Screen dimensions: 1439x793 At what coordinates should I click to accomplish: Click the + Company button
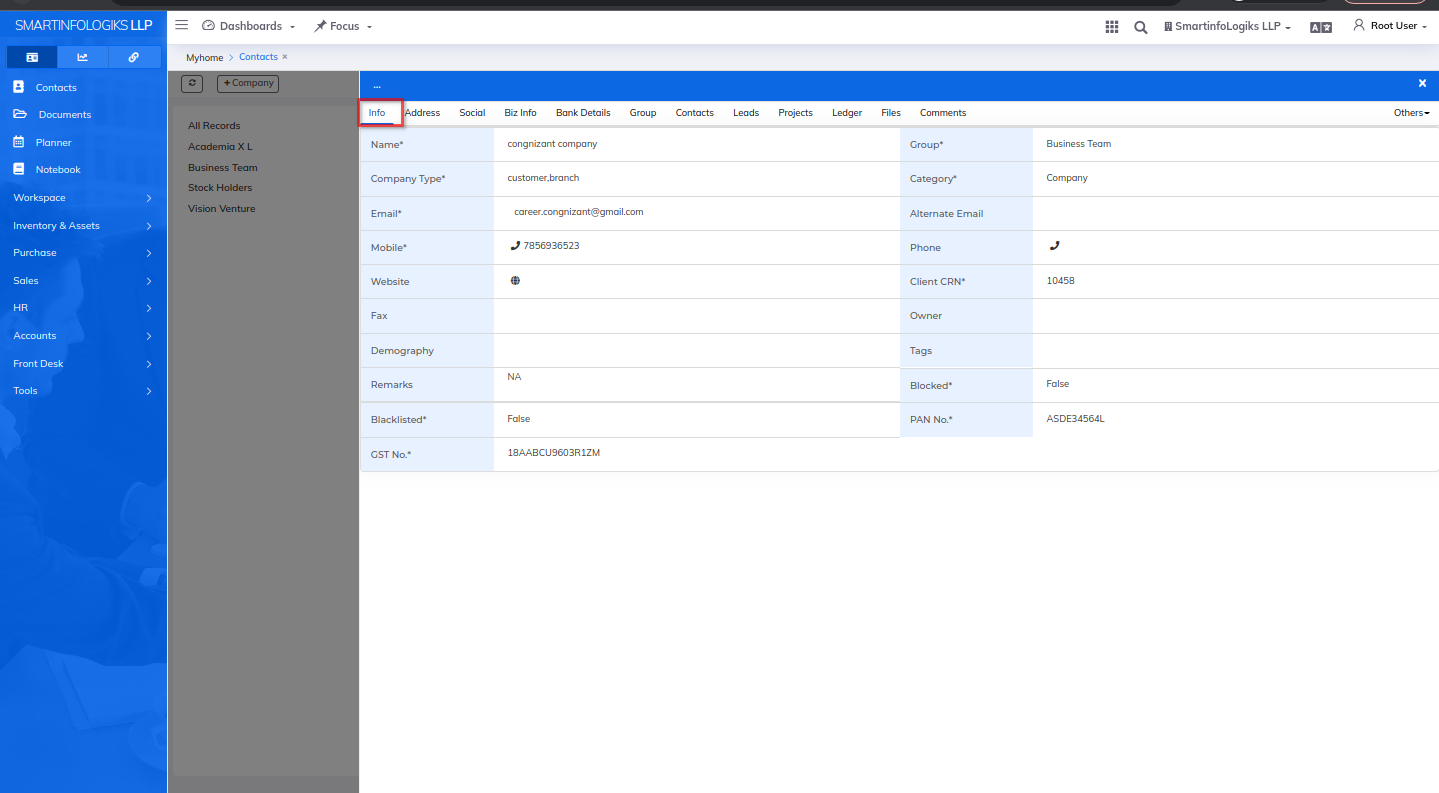point(248,84)
